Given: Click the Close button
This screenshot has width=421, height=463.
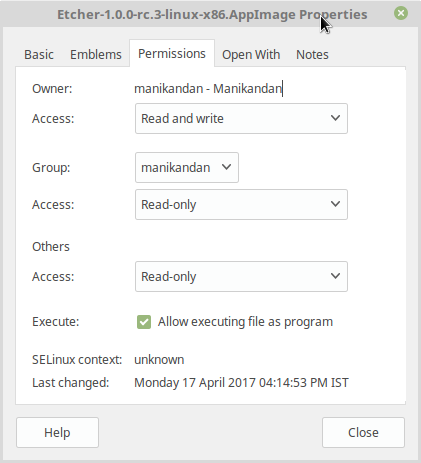Looking at the screenshot, I should coord(363,432).
